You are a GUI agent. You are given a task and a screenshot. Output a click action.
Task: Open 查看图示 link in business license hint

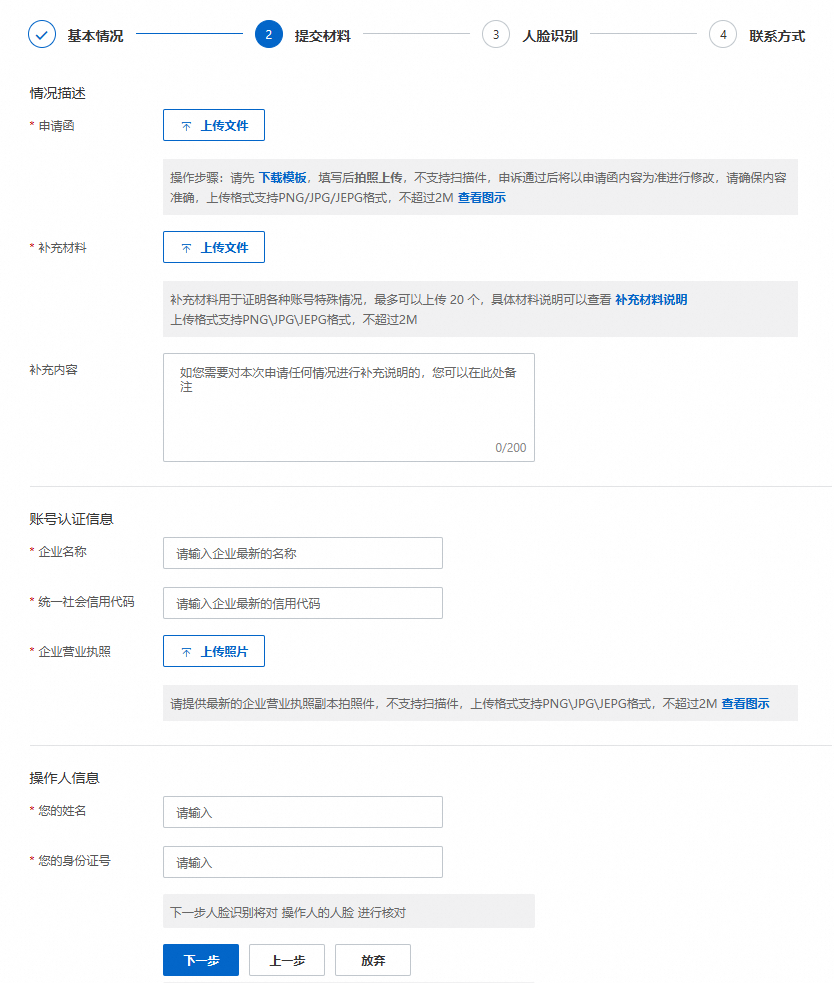point(745,703)
